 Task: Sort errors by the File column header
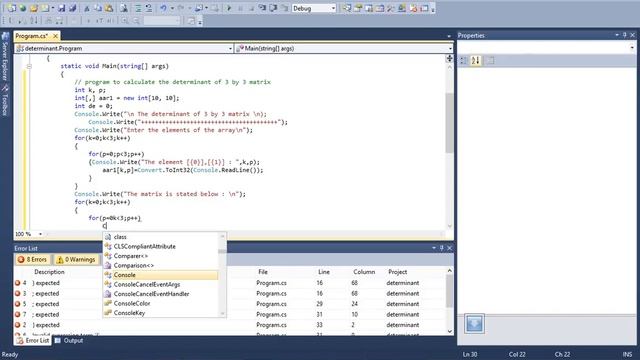click(263, 271)
